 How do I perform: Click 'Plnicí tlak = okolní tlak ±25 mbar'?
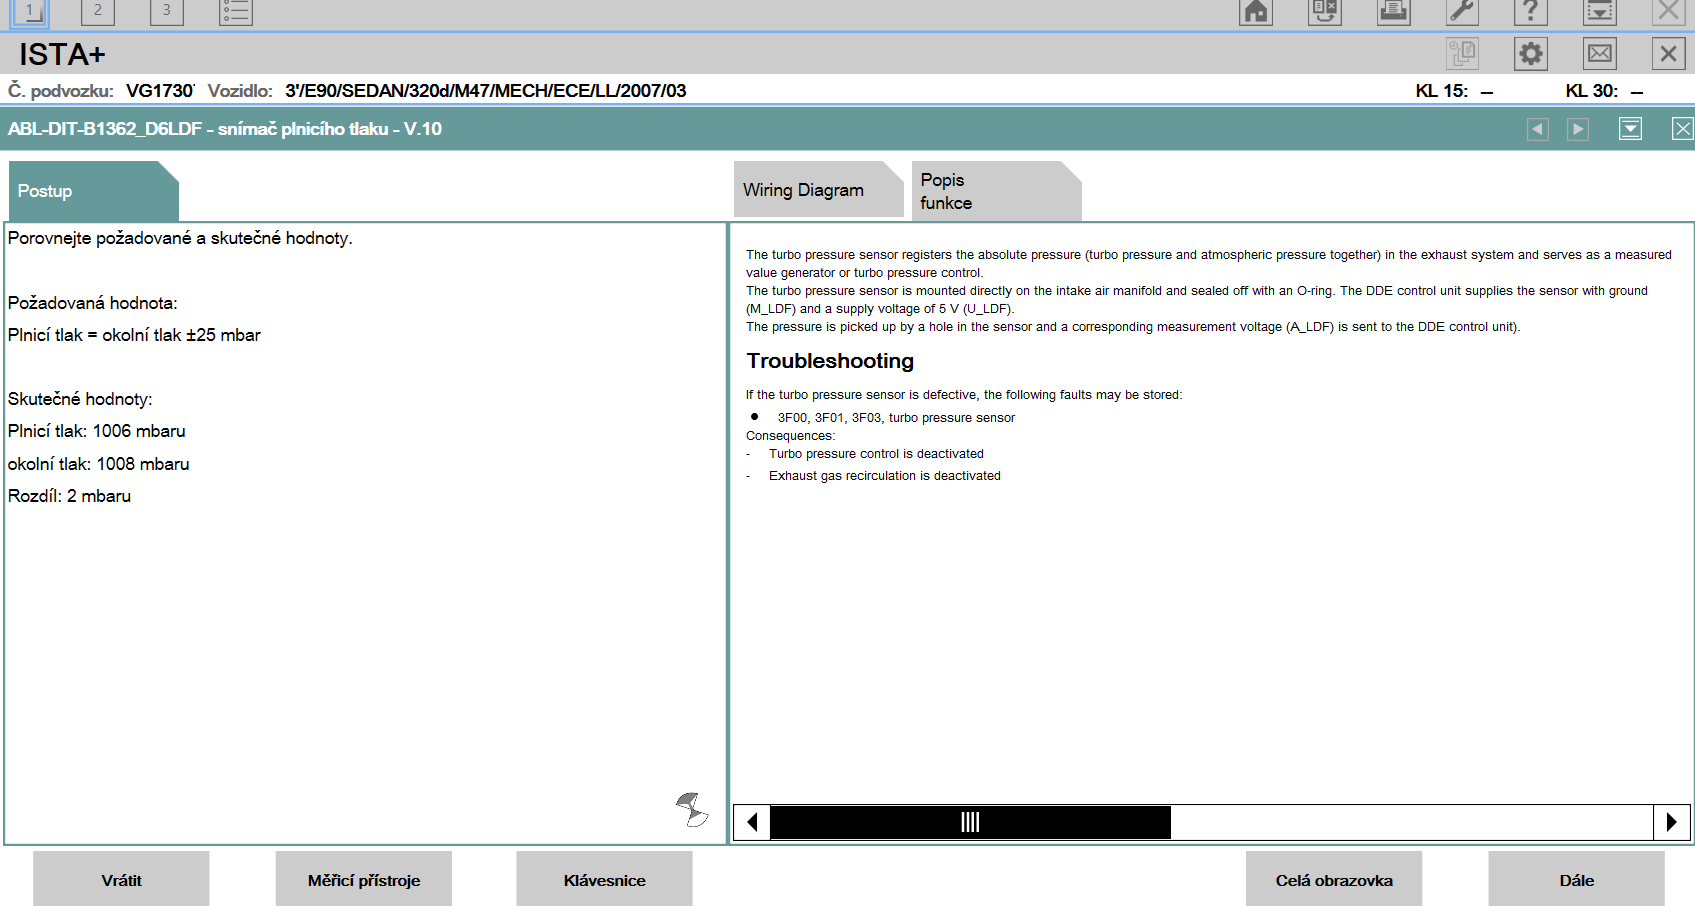tap(134, 335)
